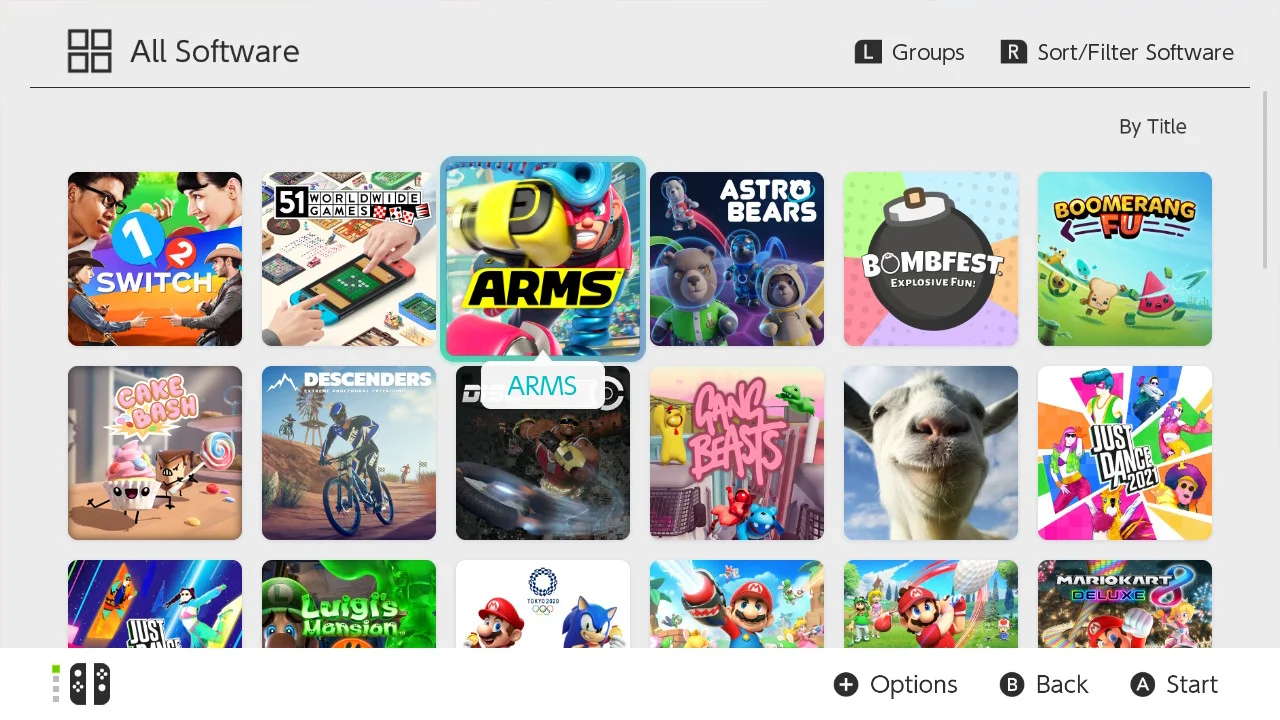Open the Descenders game icon

[x=349, y=453]
